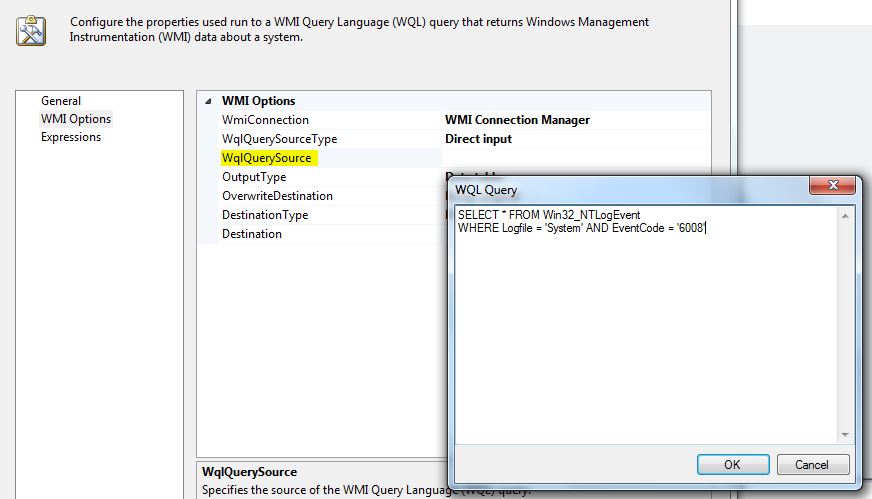Click the query scrollbar up arrow

(845, 216)
